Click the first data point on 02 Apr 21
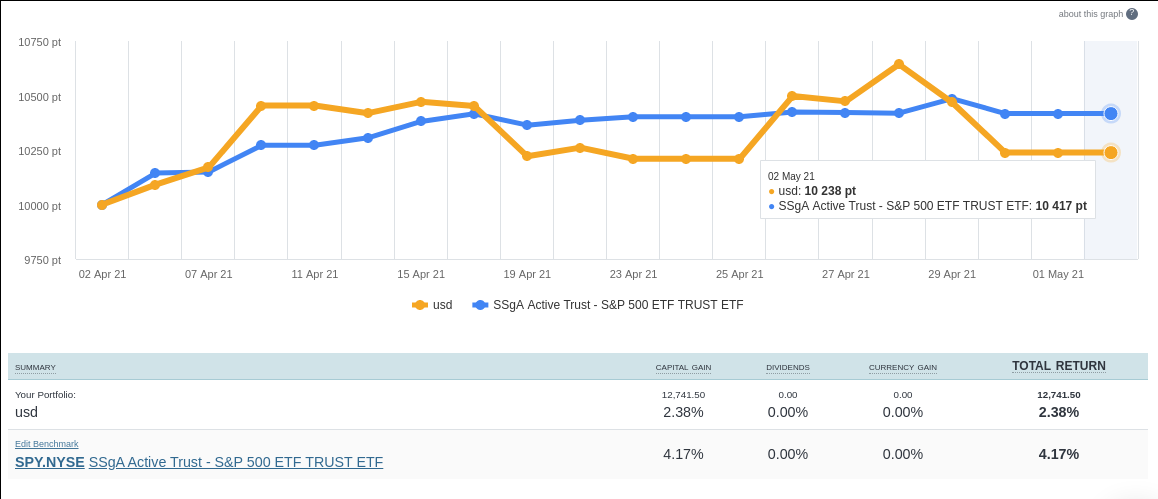The image size is (1158, 499). 102,205
